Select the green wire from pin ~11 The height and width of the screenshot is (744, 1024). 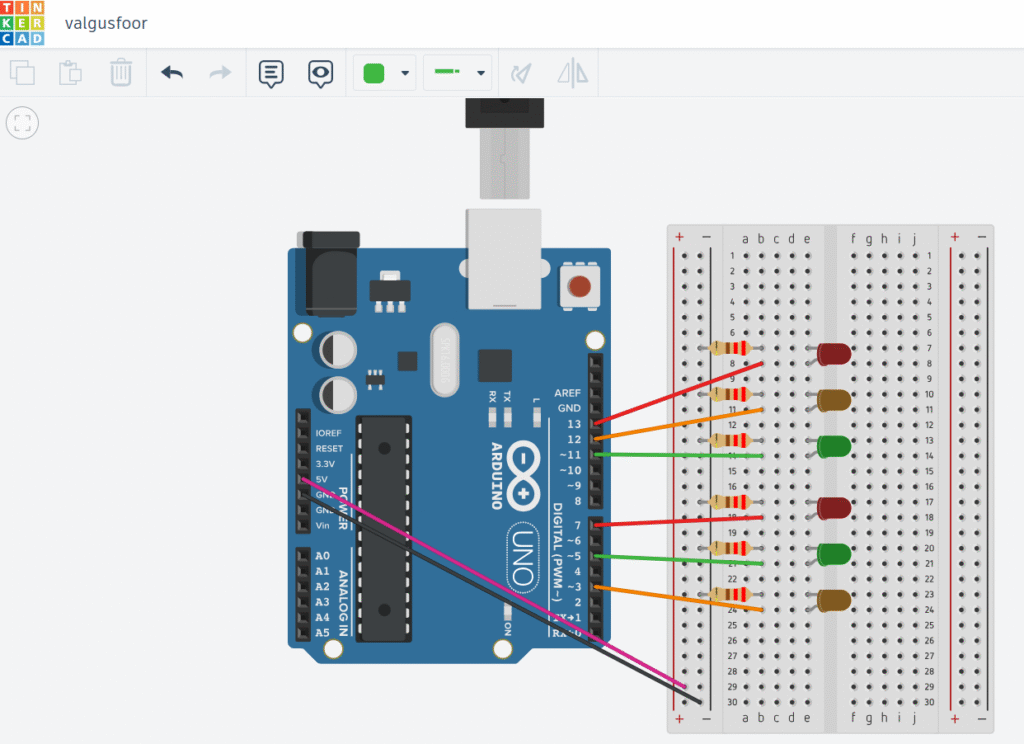[x=679, y=455]
